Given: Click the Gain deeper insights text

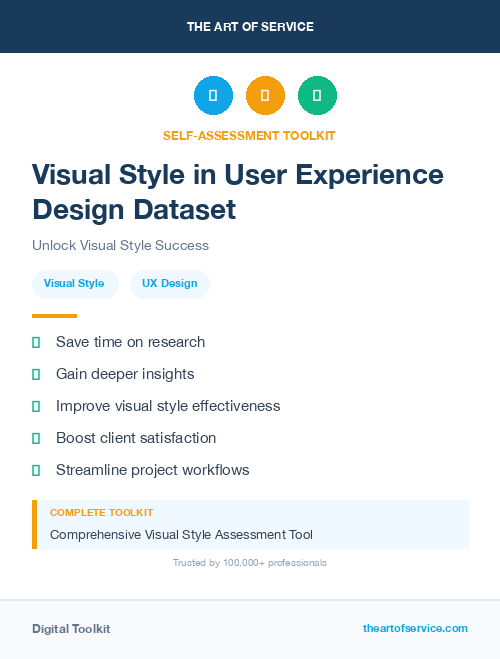Looking at the screenshot, I should click(125, 374).
